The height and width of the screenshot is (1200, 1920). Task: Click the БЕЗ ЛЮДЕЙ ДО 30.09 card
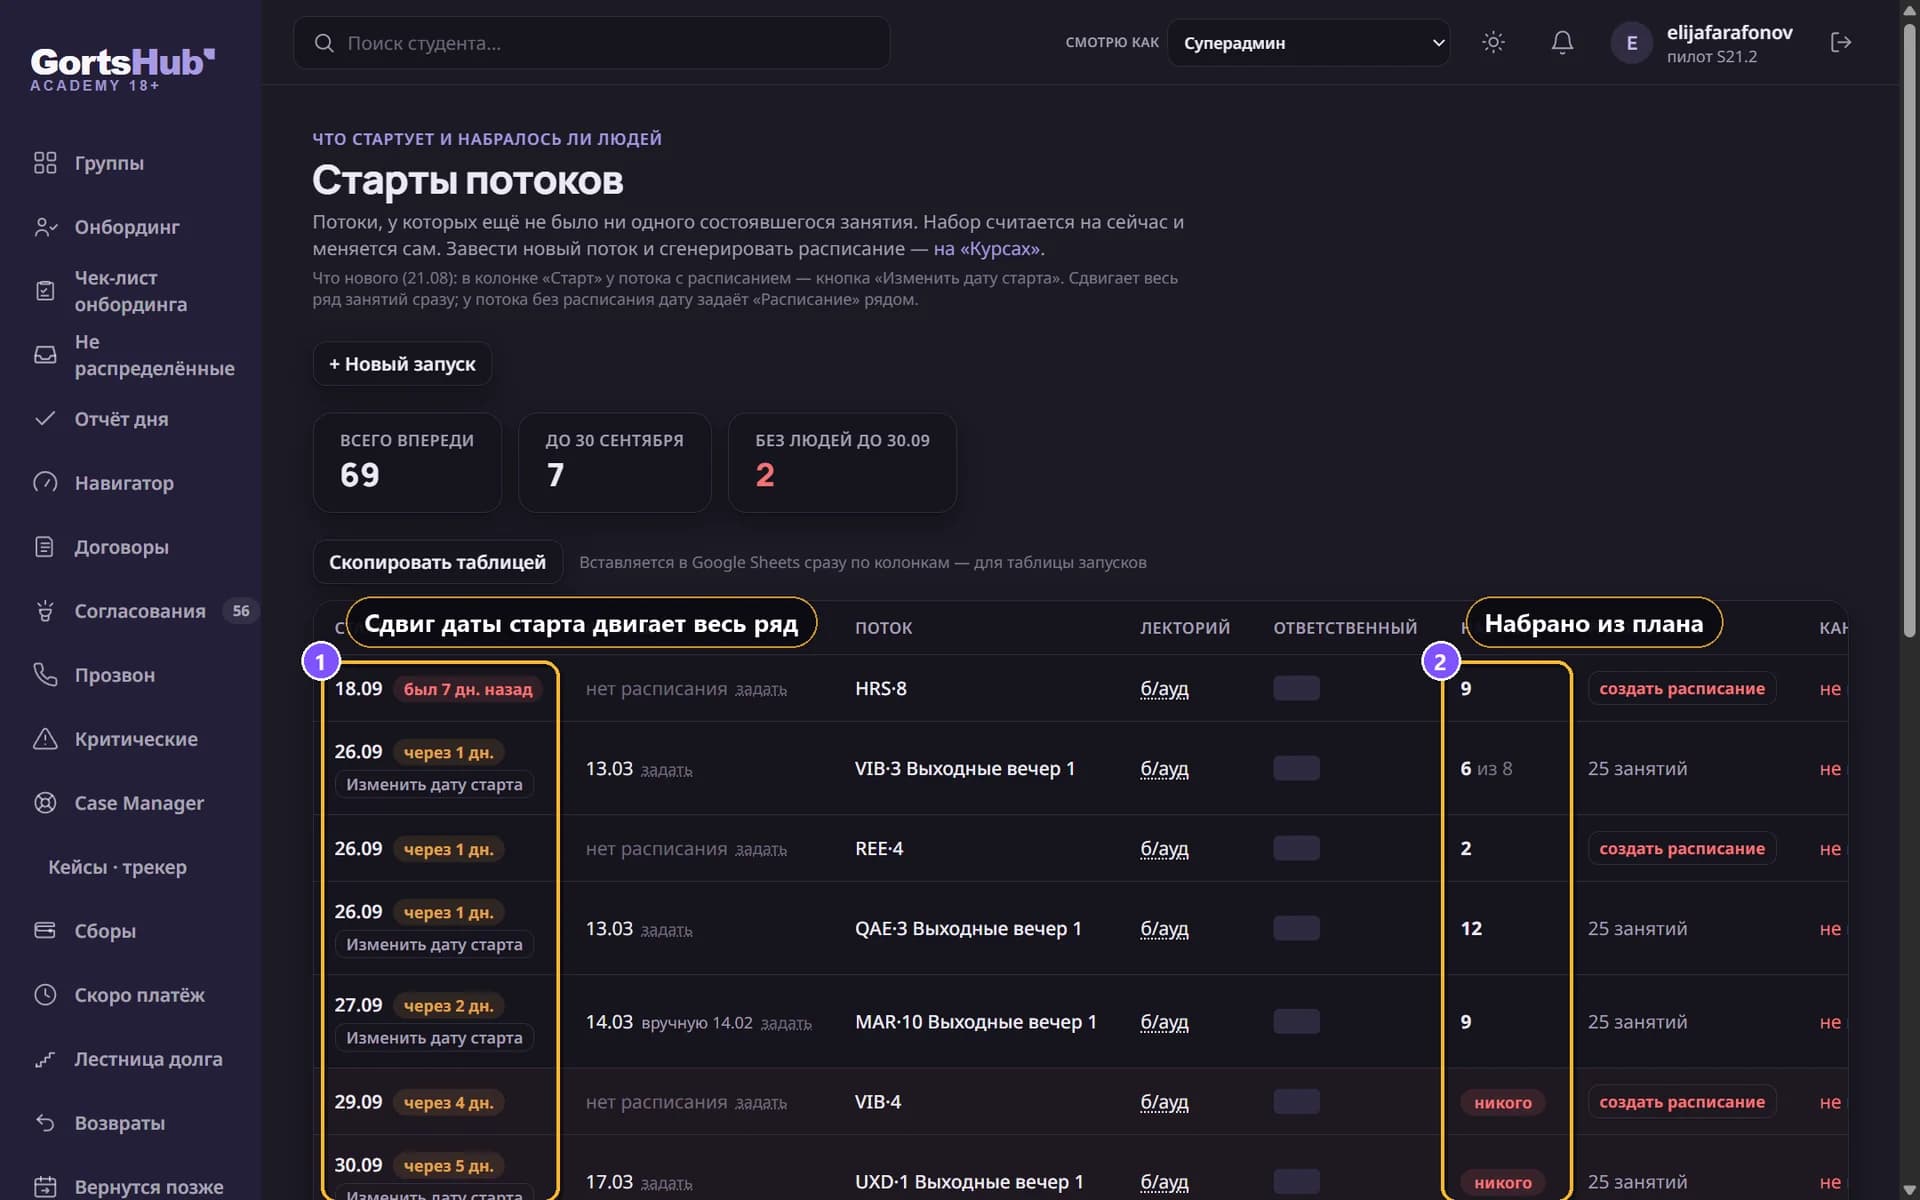tap(842, 463)
